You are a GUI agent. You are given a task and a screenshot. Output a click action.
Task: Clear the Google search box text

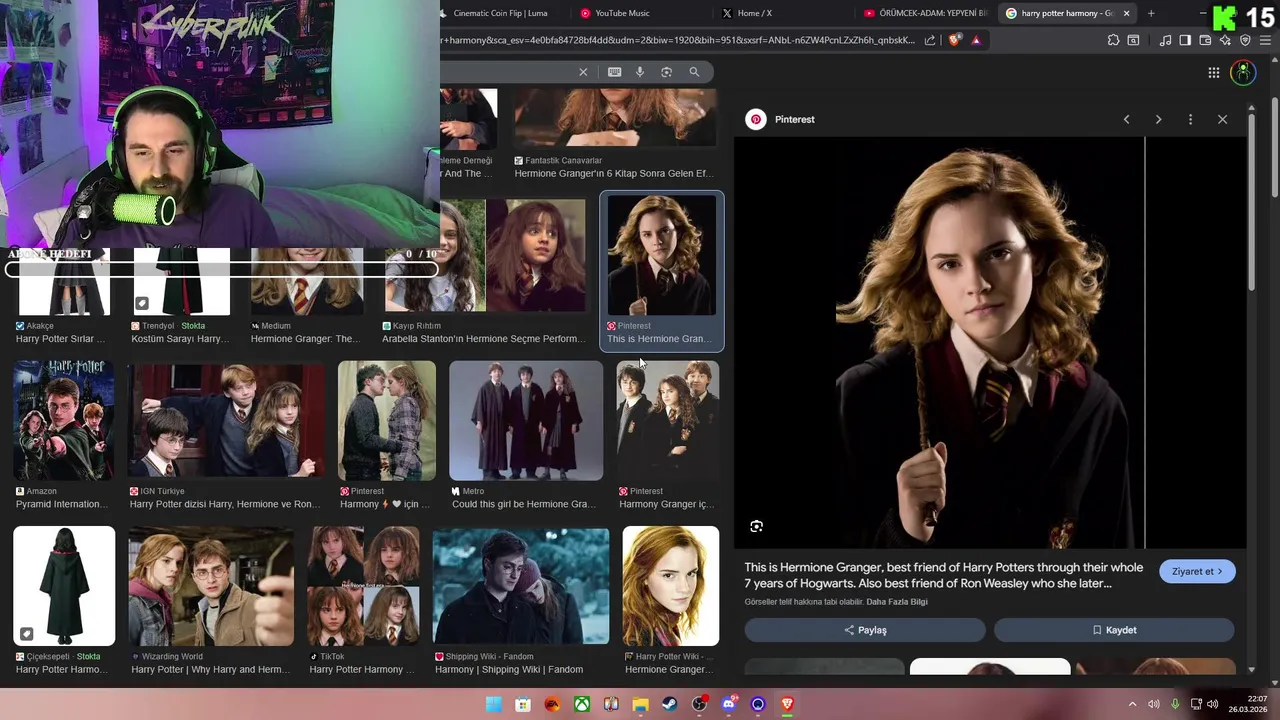tap(583, 72)
